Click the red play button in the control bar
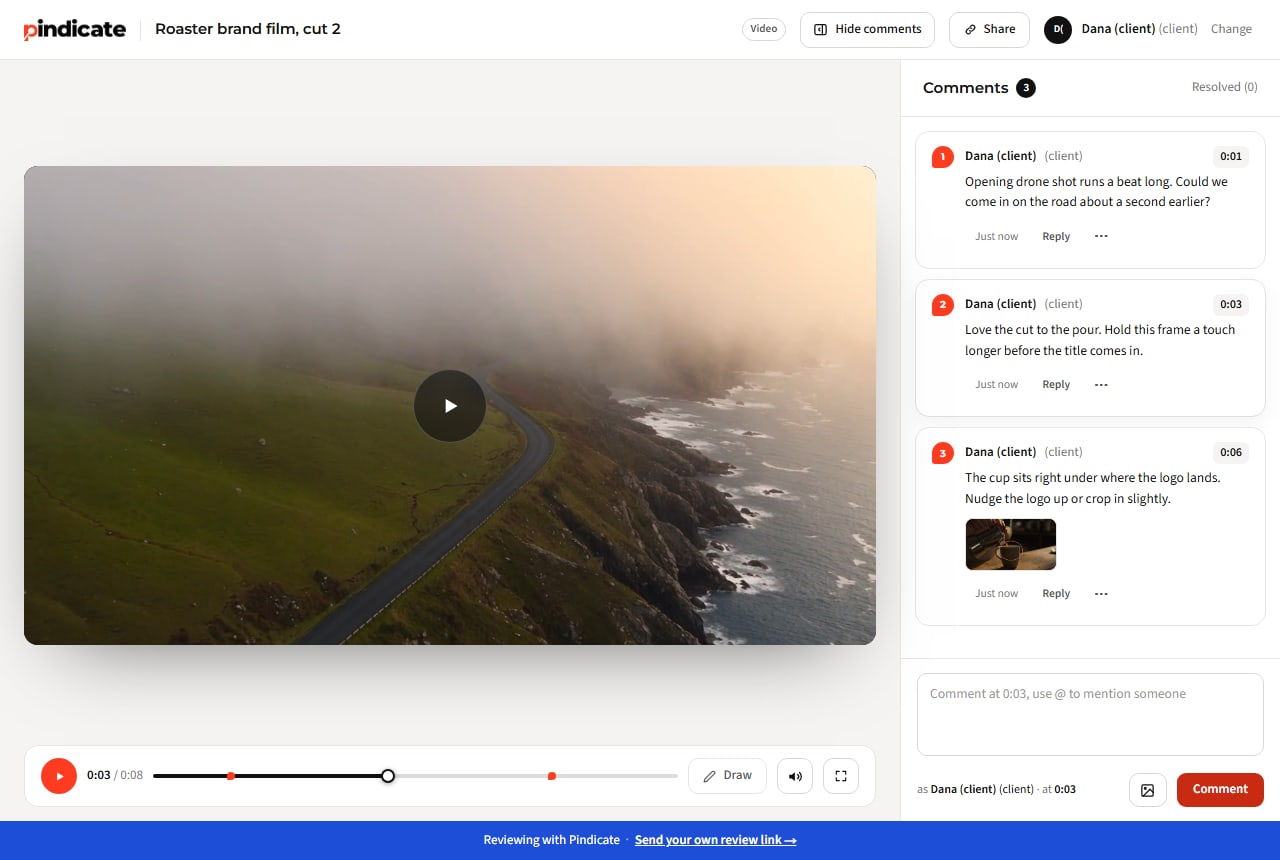Screen dimensions: 1280x860 59,776
